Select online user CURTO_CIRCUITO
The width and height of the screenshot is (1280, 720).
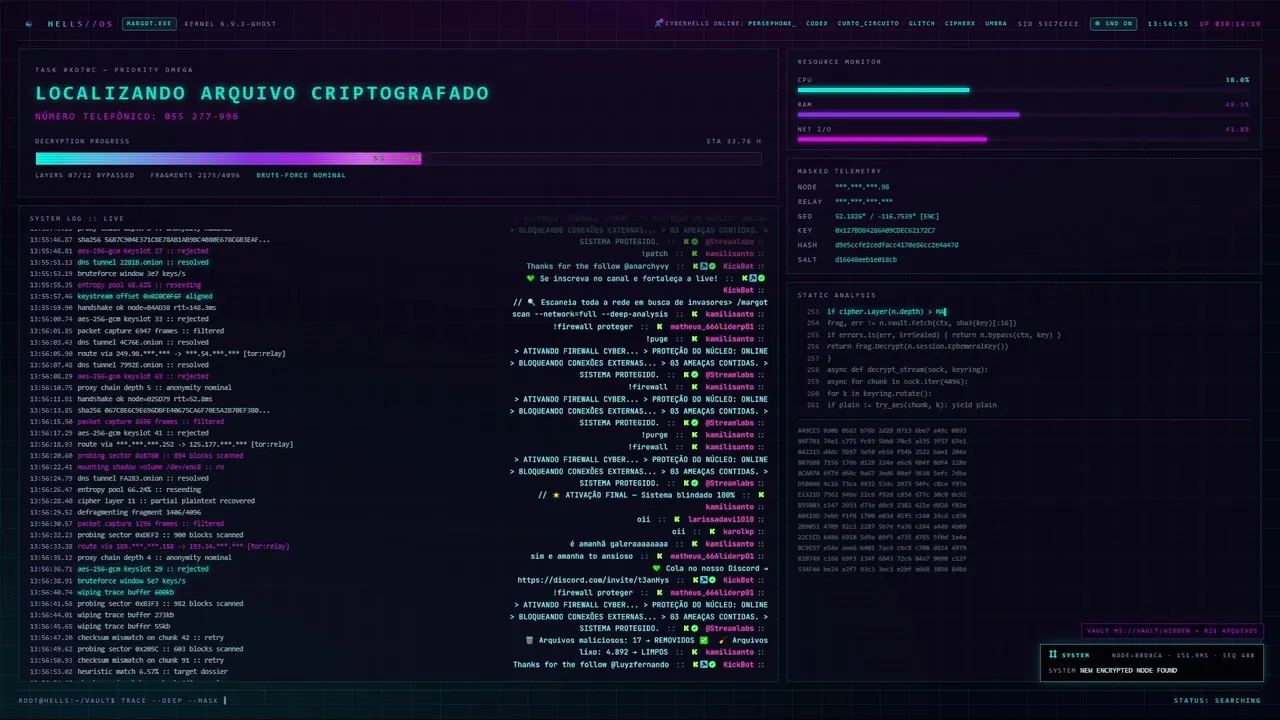coord(868,23)
